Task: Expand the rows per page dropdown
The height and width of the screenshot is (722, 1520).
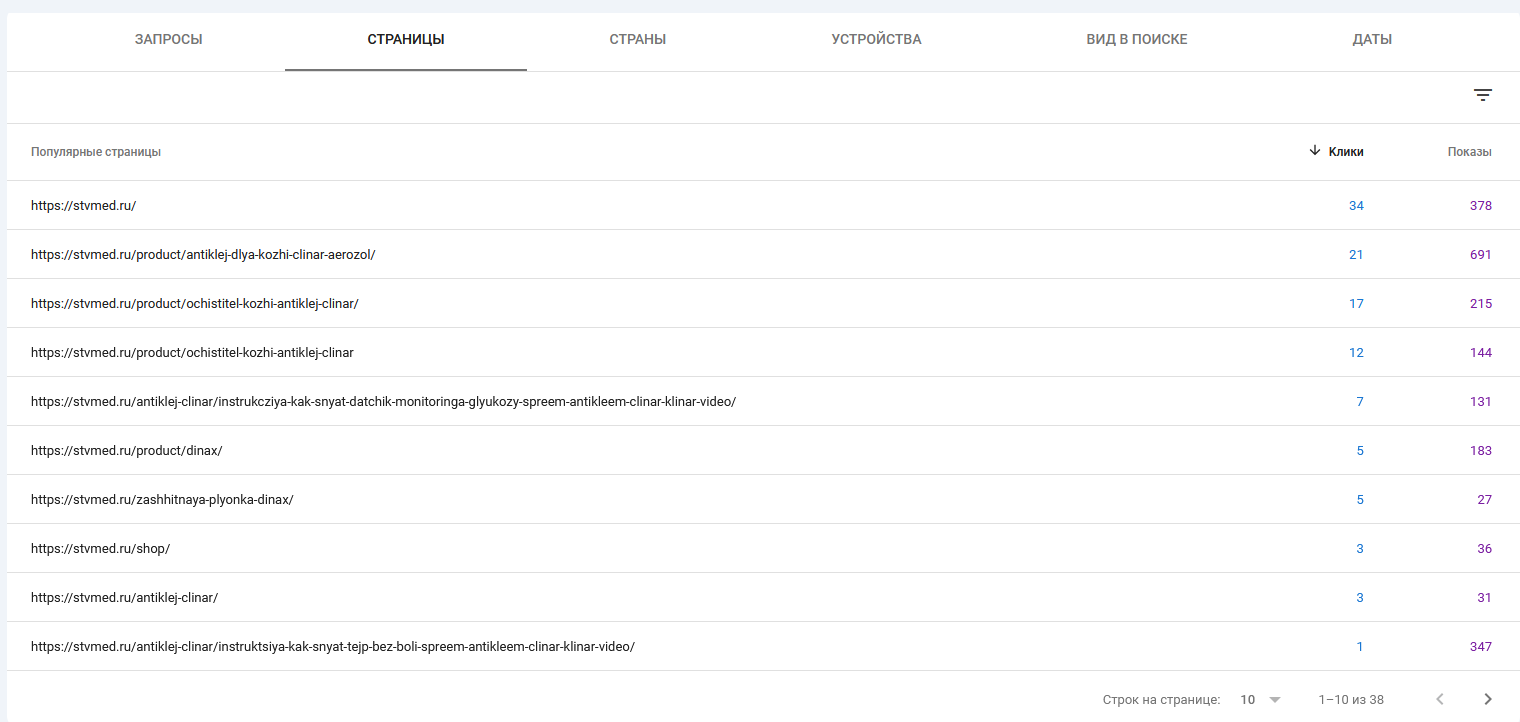Action: tap(1260, 700)
